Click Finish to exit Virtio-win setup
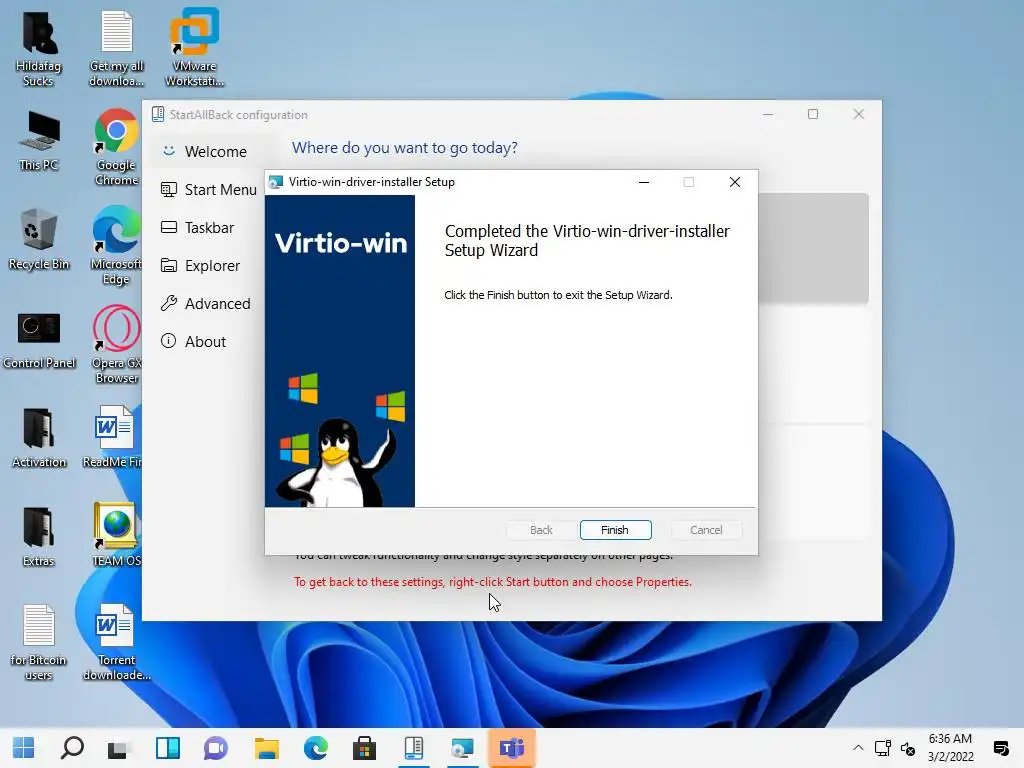 pos(615,530)
